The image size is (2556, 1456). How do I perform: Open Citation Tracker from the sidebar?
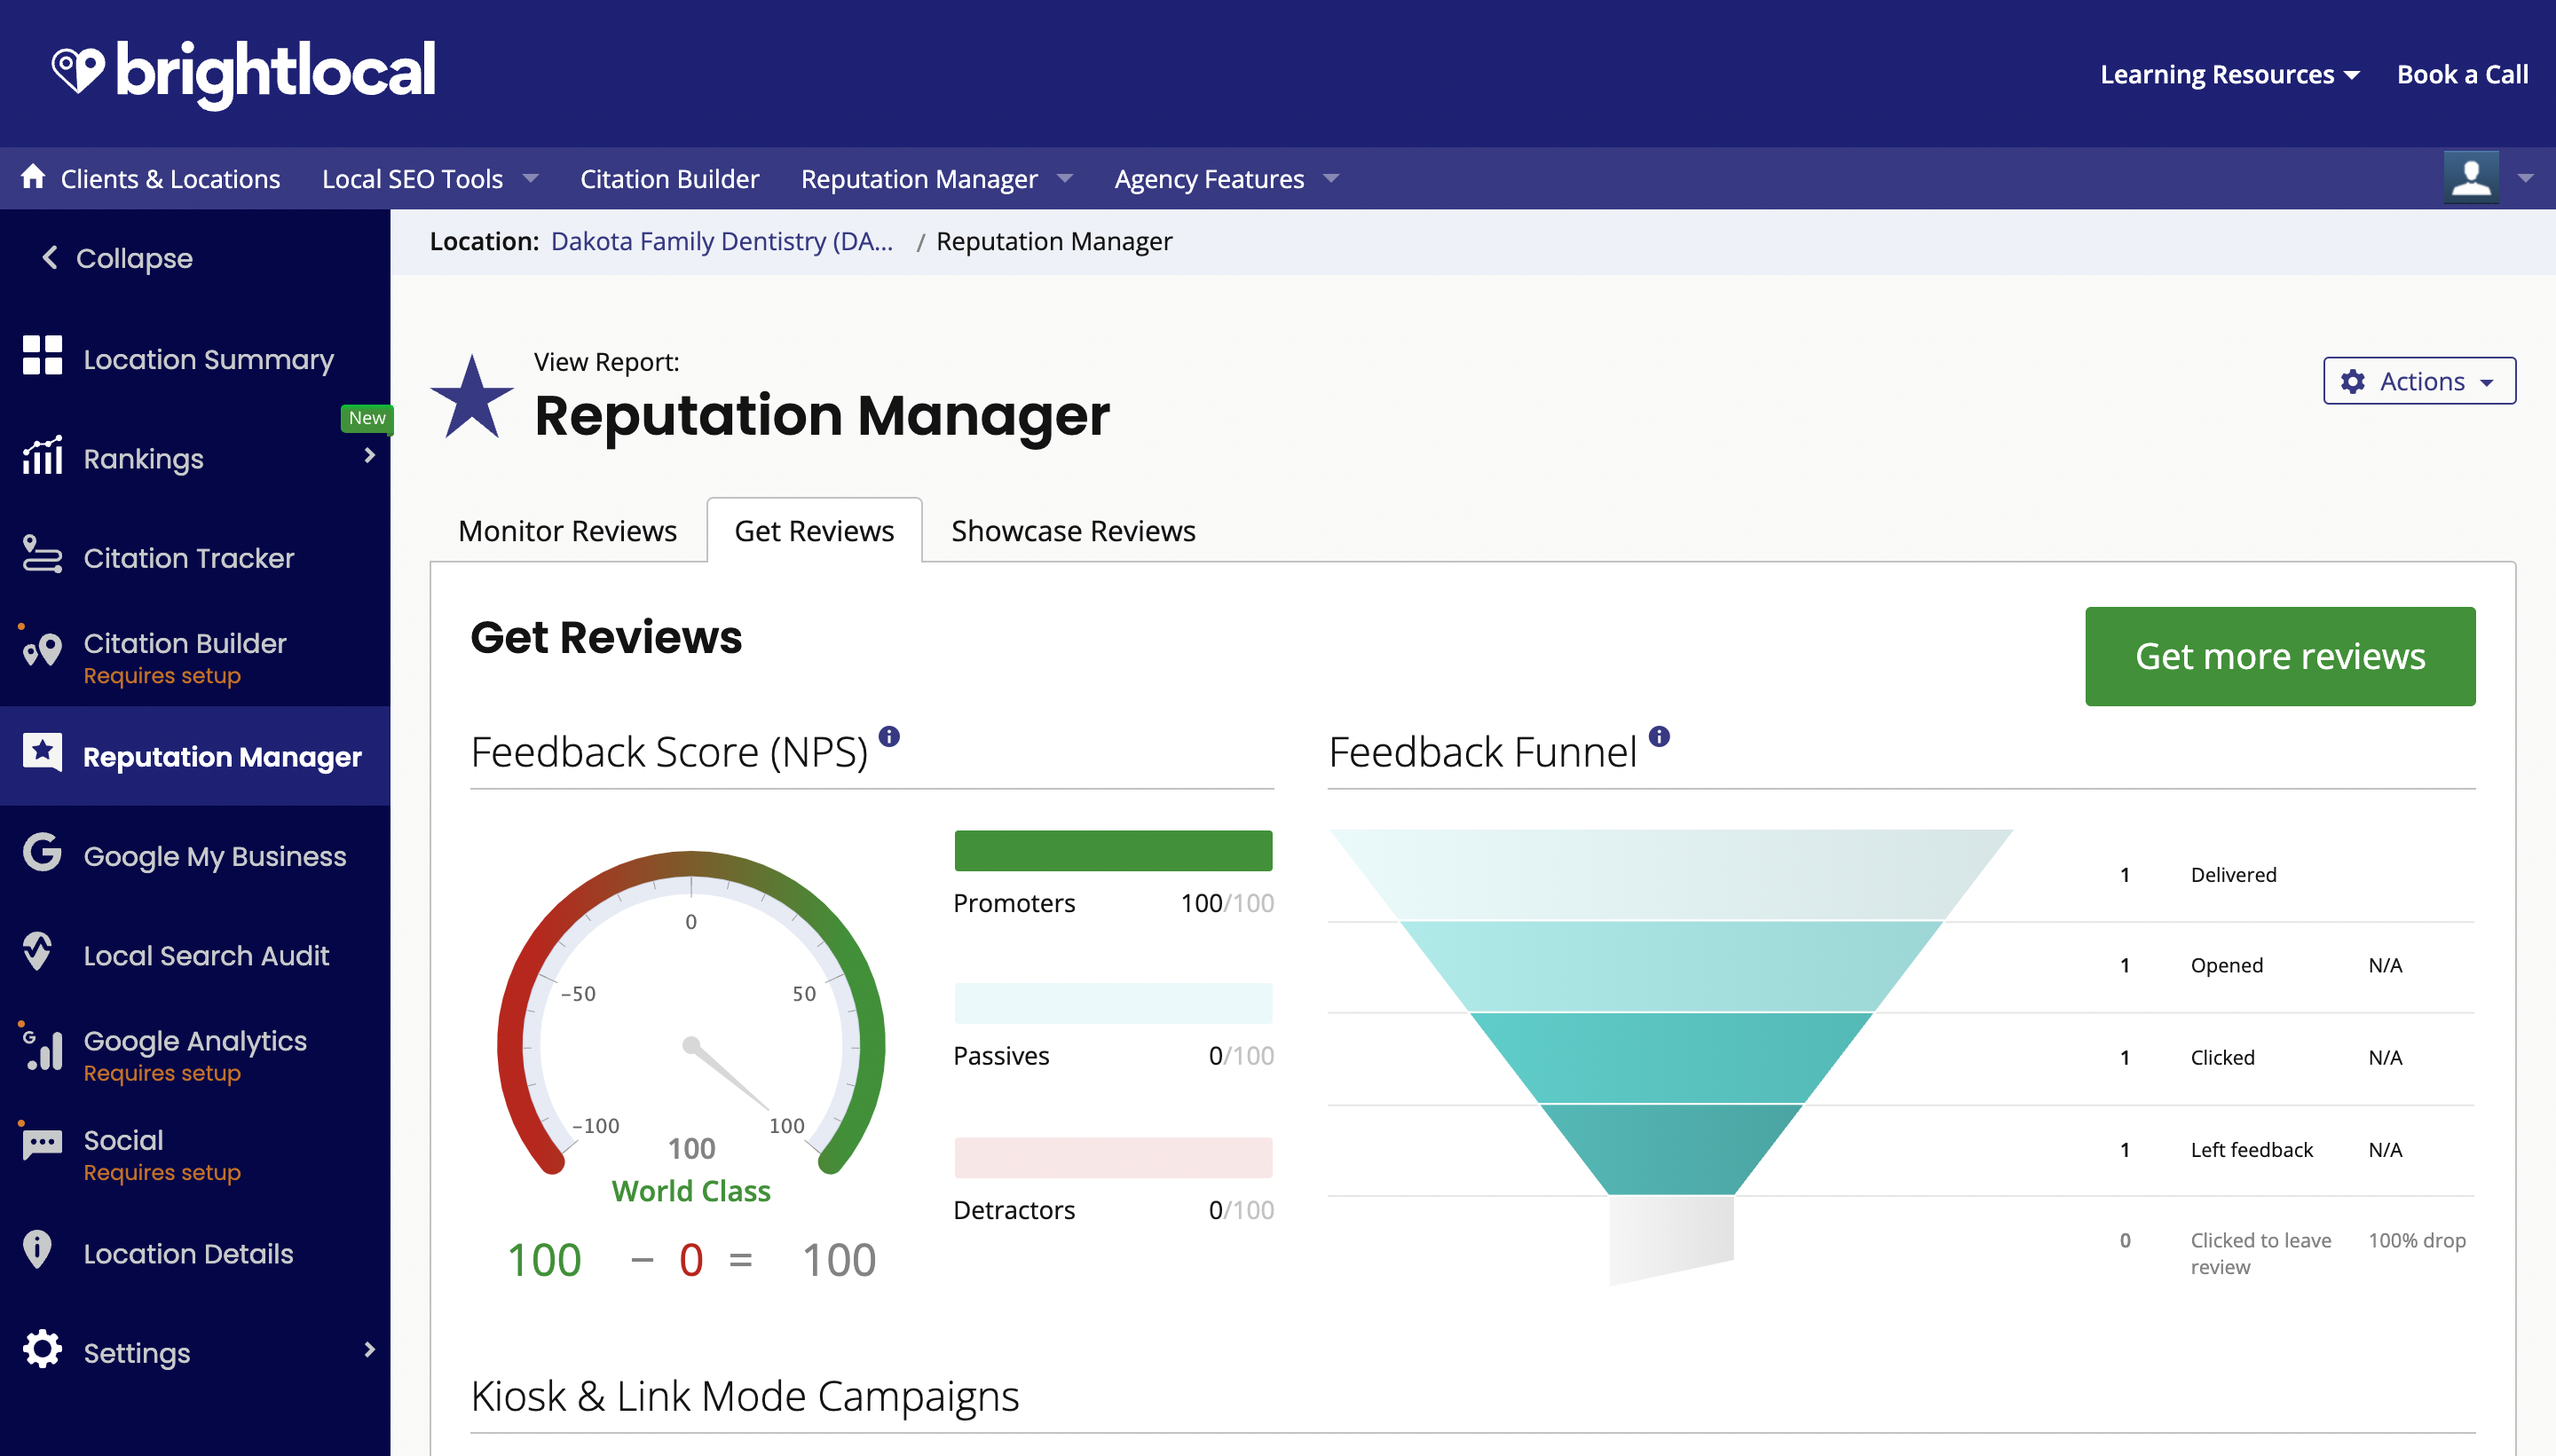(40, 556)
